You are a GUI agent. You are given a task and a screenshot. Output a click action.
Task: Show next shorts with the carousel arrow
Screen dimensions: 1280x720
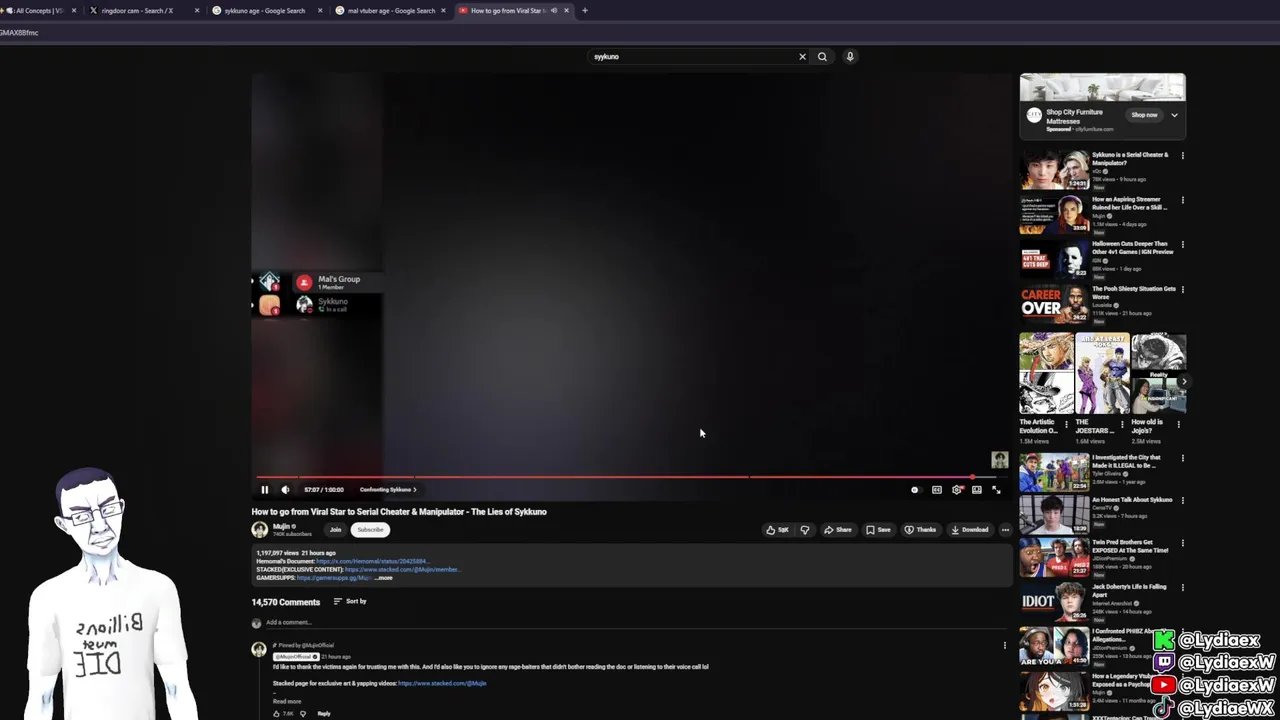(1183, 381)
